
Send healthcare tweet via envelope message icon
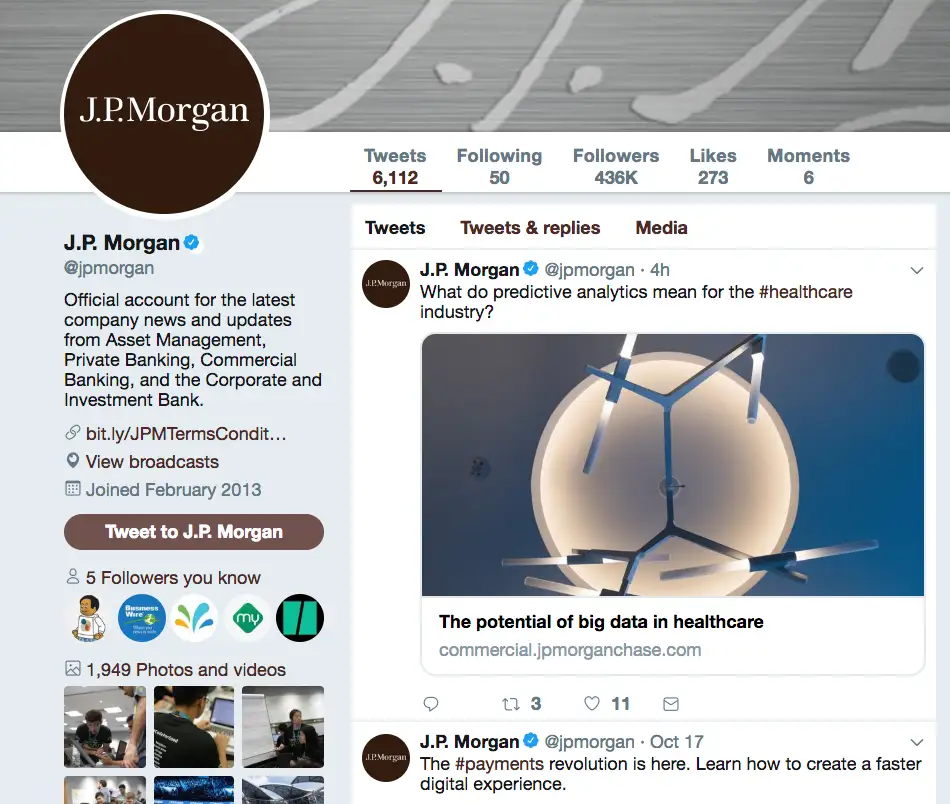tap(671, 703)
